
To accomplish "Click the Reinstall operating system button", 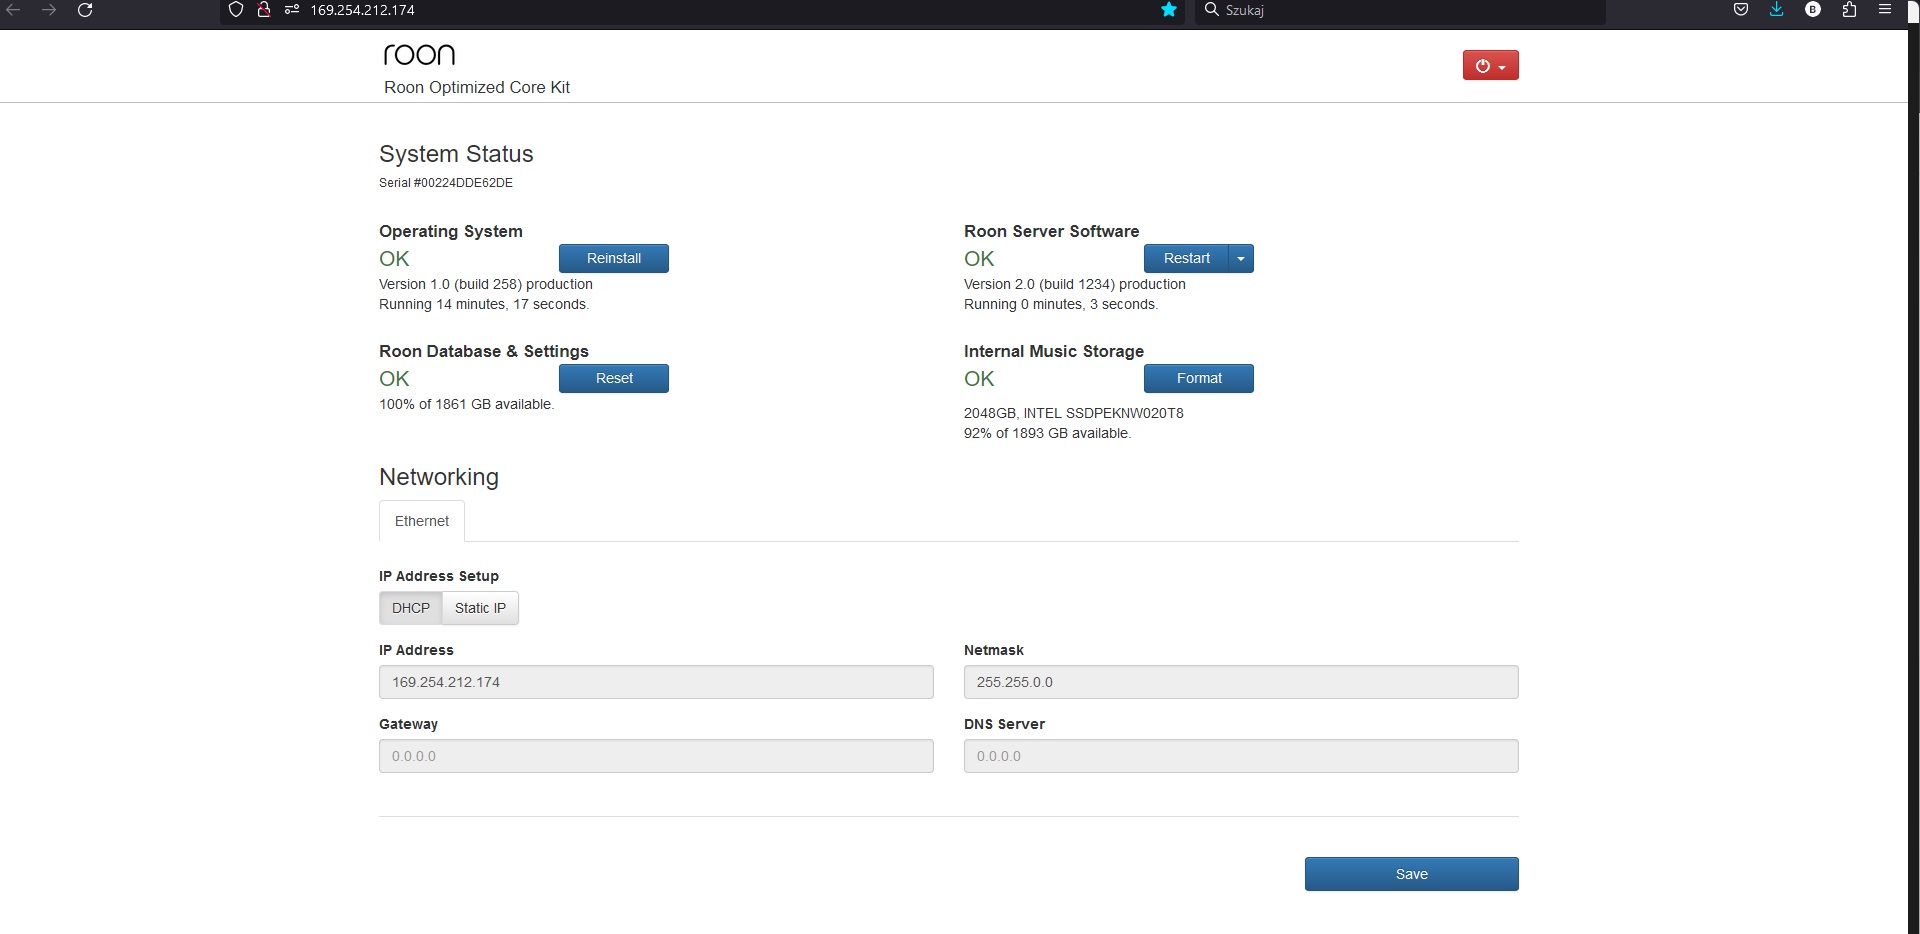I will pos(614,258).
